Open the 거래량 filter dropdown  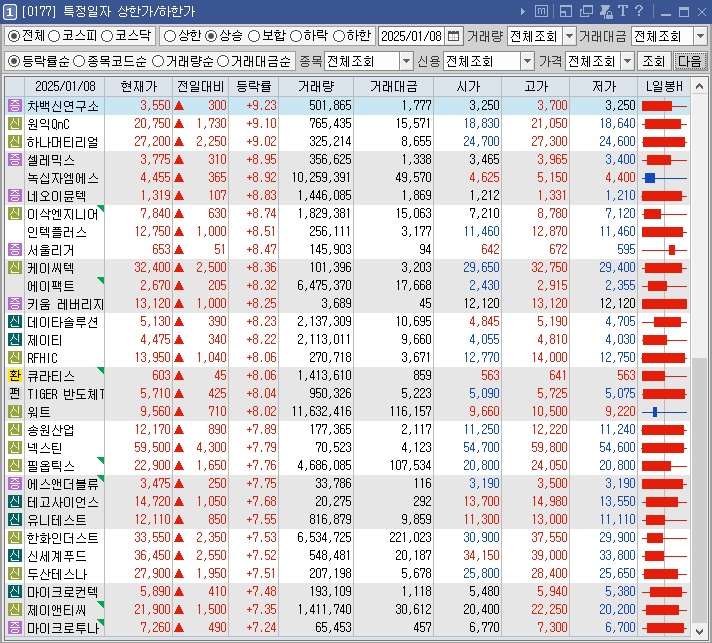tap(569, 36)
